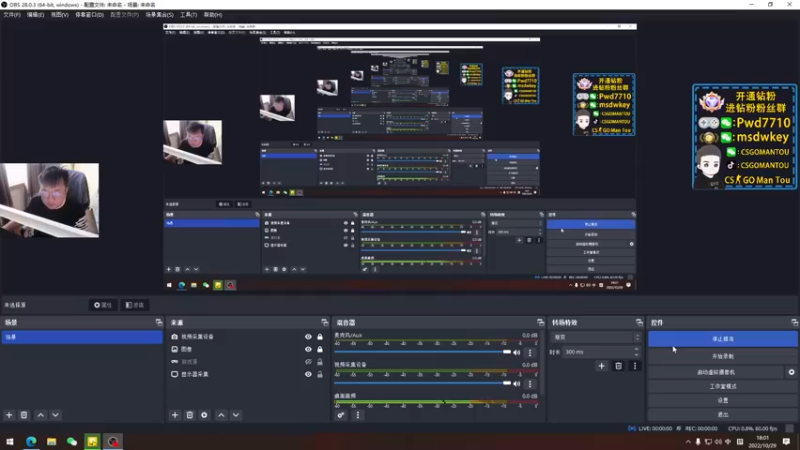Open source Properties (属性) button

pos(103,305)
